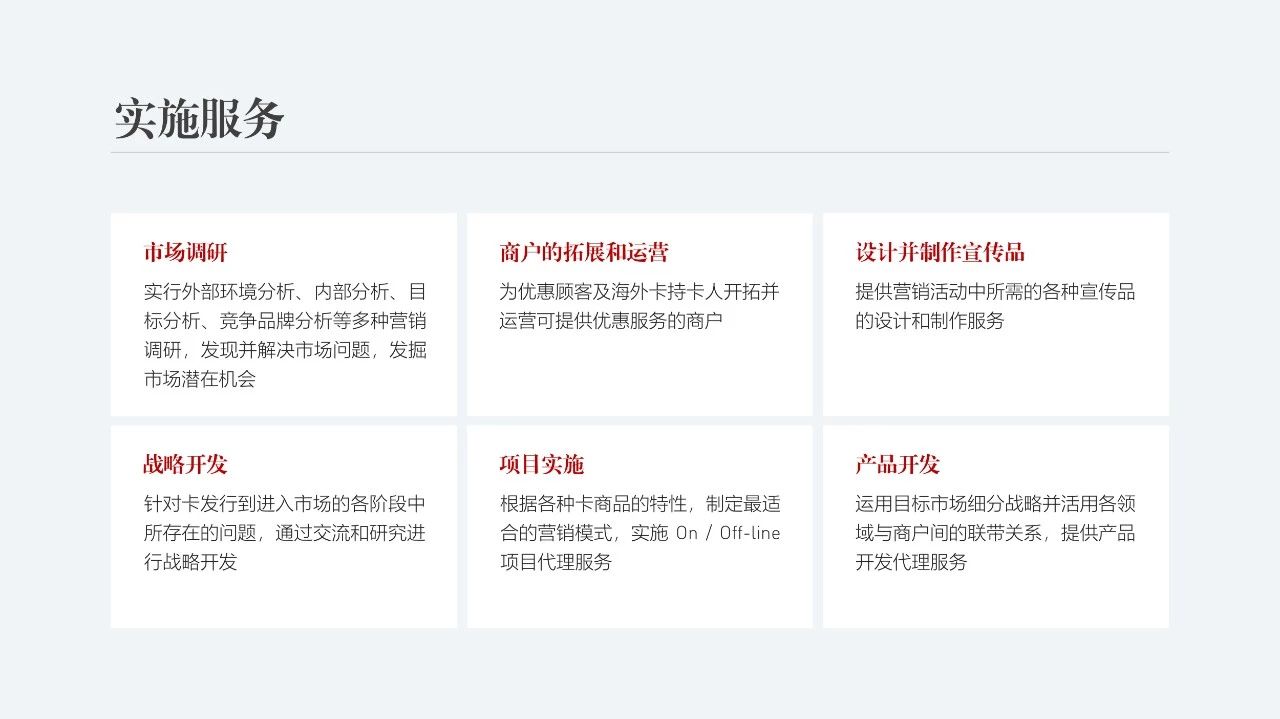The image size is (1280, 719).
Task: Click the 商户的拓展和运营 heading
Action: click(584, 252)
